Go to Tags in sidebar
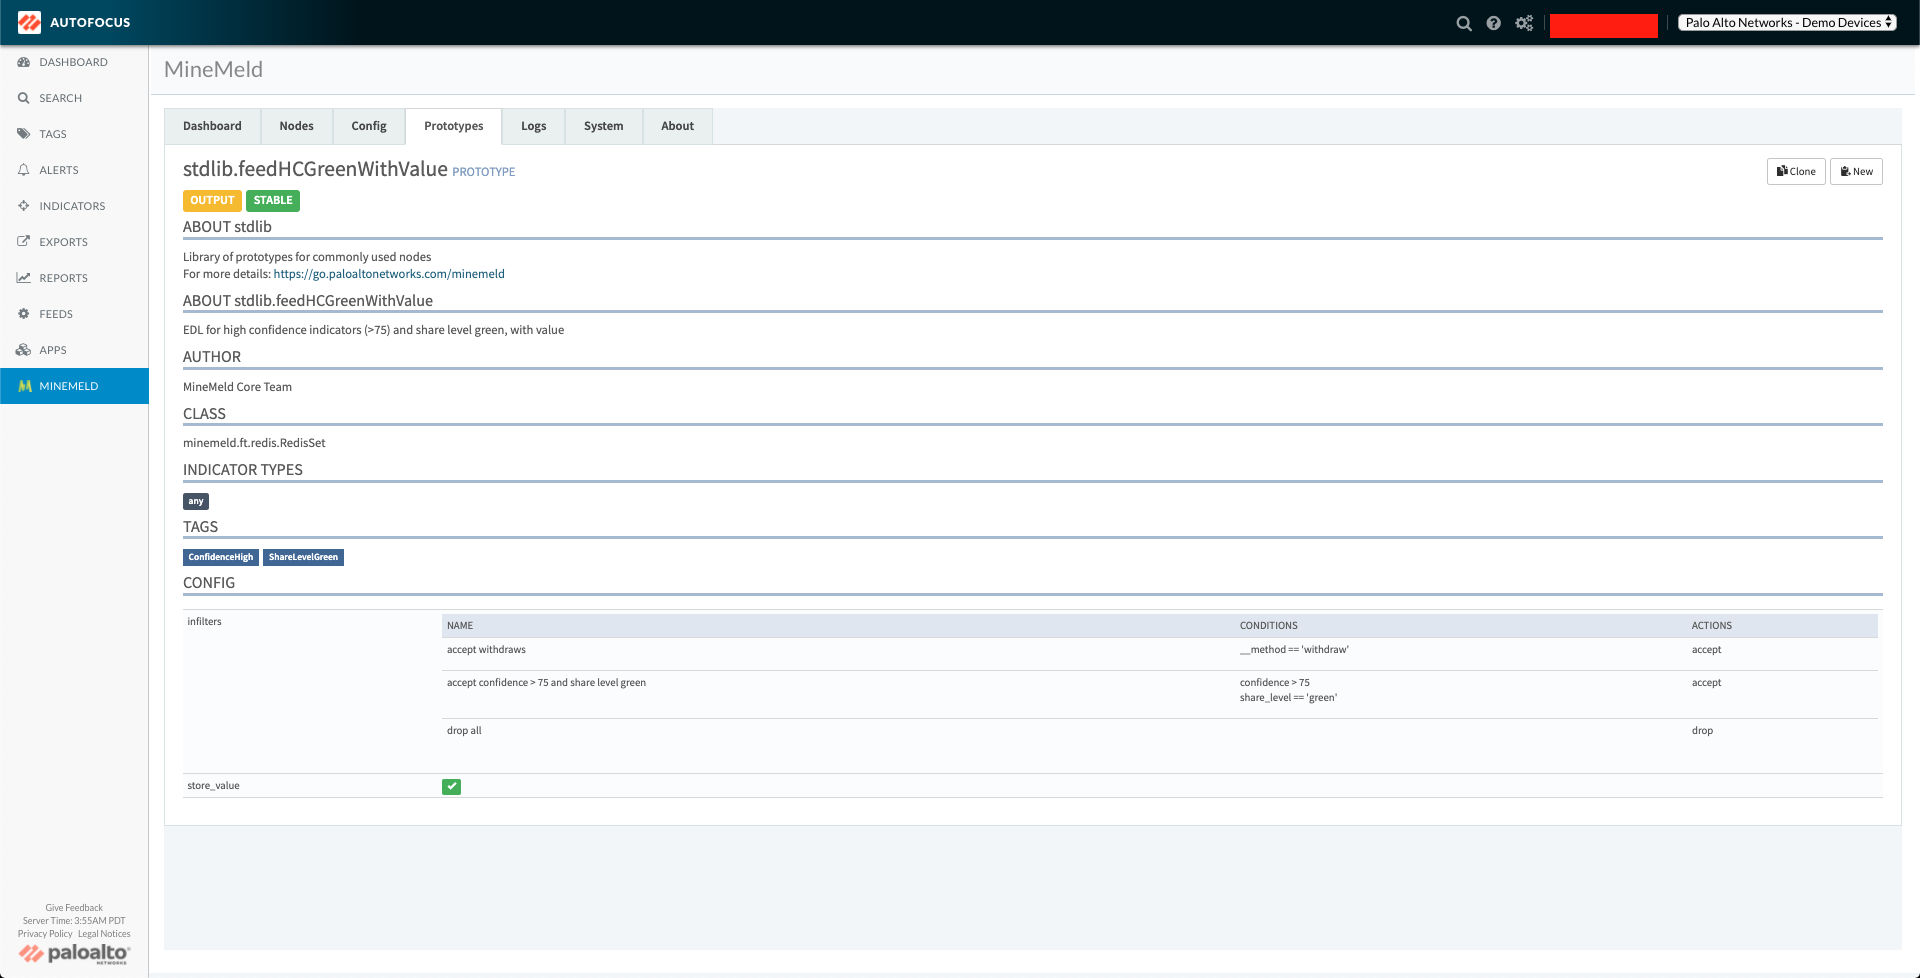This screenshot has width=1920, height=978. point(52,134)
